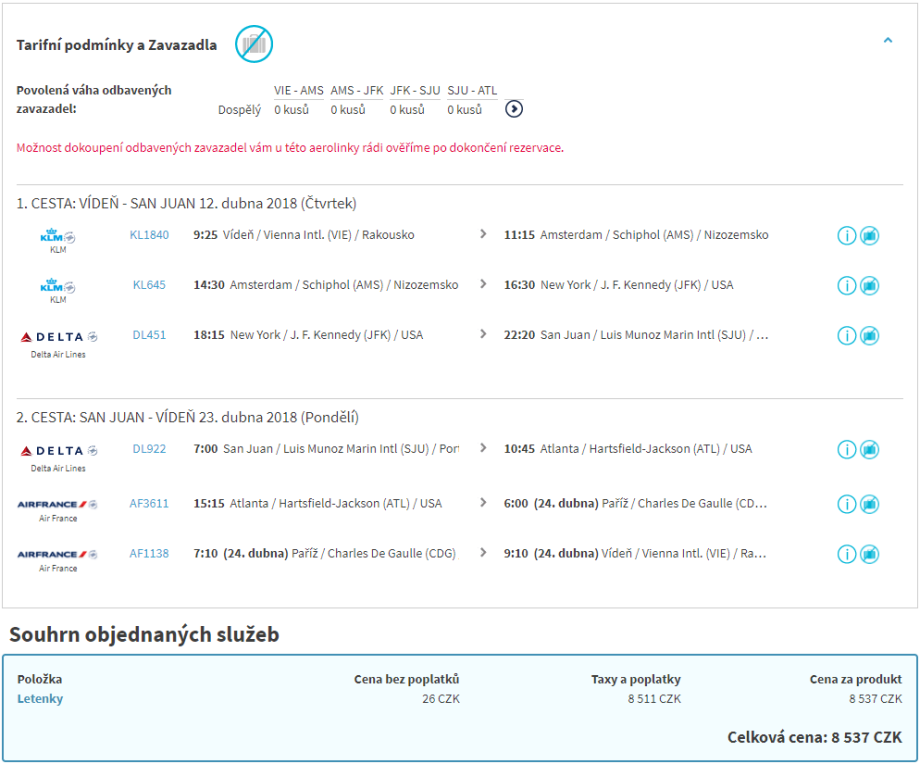Collapse the Tarifní podmínky a Zavazadla section
The height and width of the screenshot is (764, 920).
pos(887,41)
